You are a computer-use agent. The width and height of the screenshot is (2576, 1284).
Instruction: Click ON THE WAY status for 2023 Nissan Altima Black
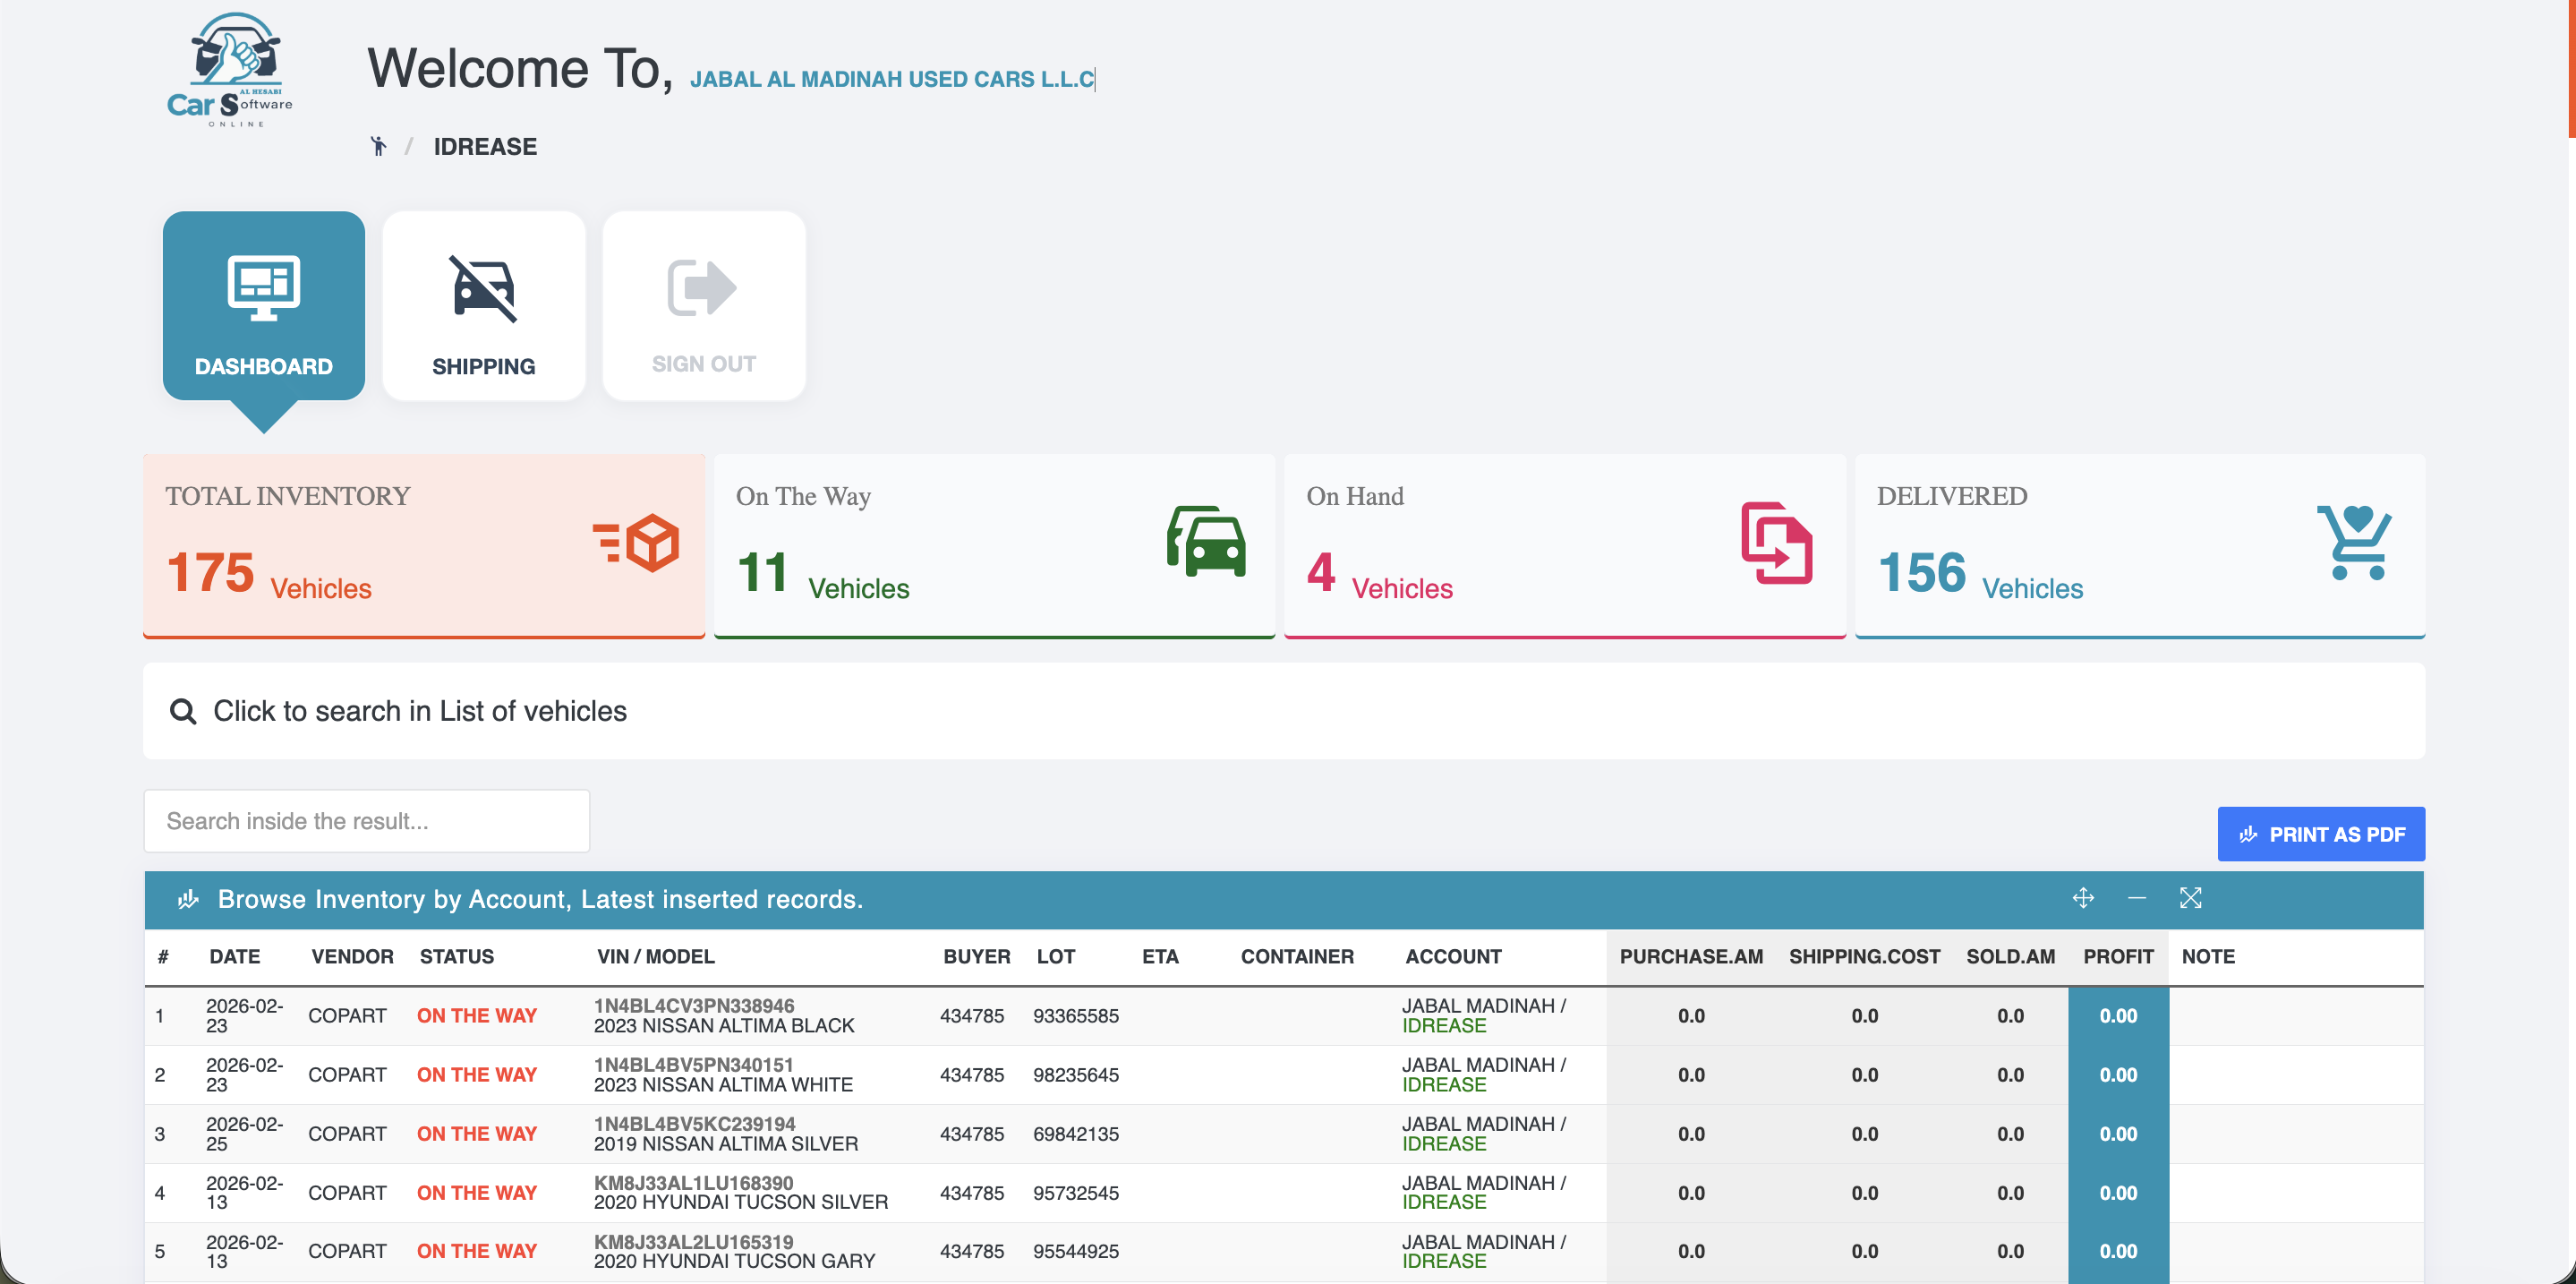coord(477,1016)
